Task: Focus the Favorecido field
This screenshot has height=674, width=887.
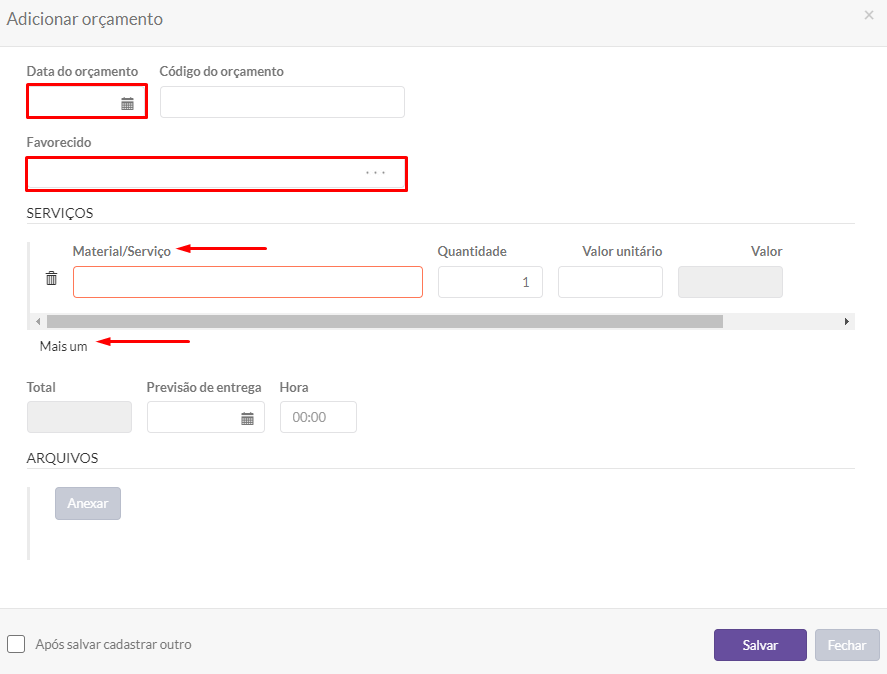Action: click(x=216, y=173)
